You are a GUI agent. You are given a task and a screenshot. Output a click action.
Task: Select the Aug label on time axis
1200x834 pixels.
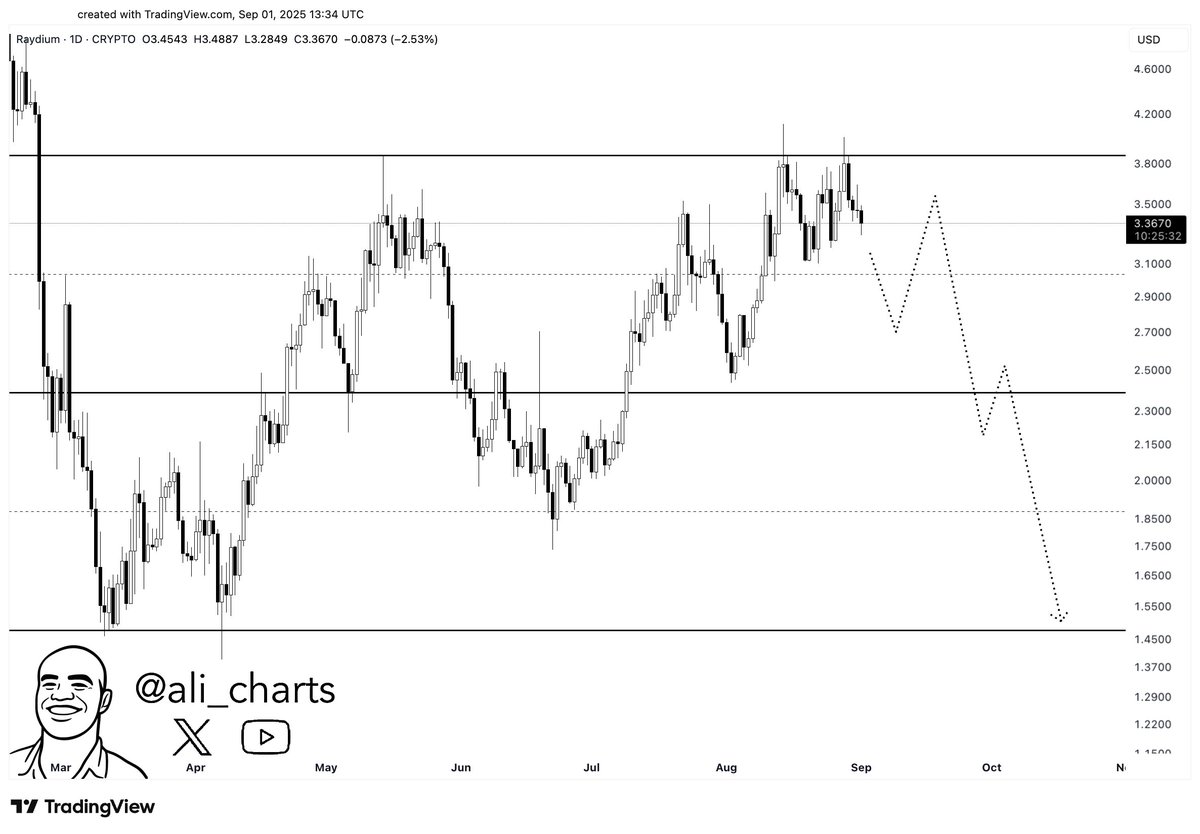727,768
